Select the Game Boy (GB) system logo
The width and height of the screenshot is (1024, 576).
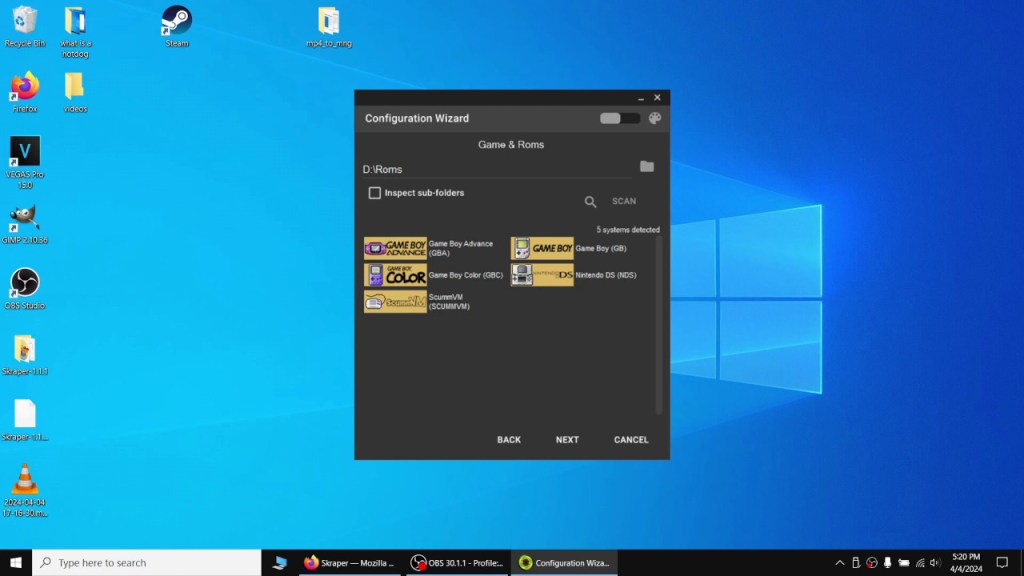click(542, 249)
